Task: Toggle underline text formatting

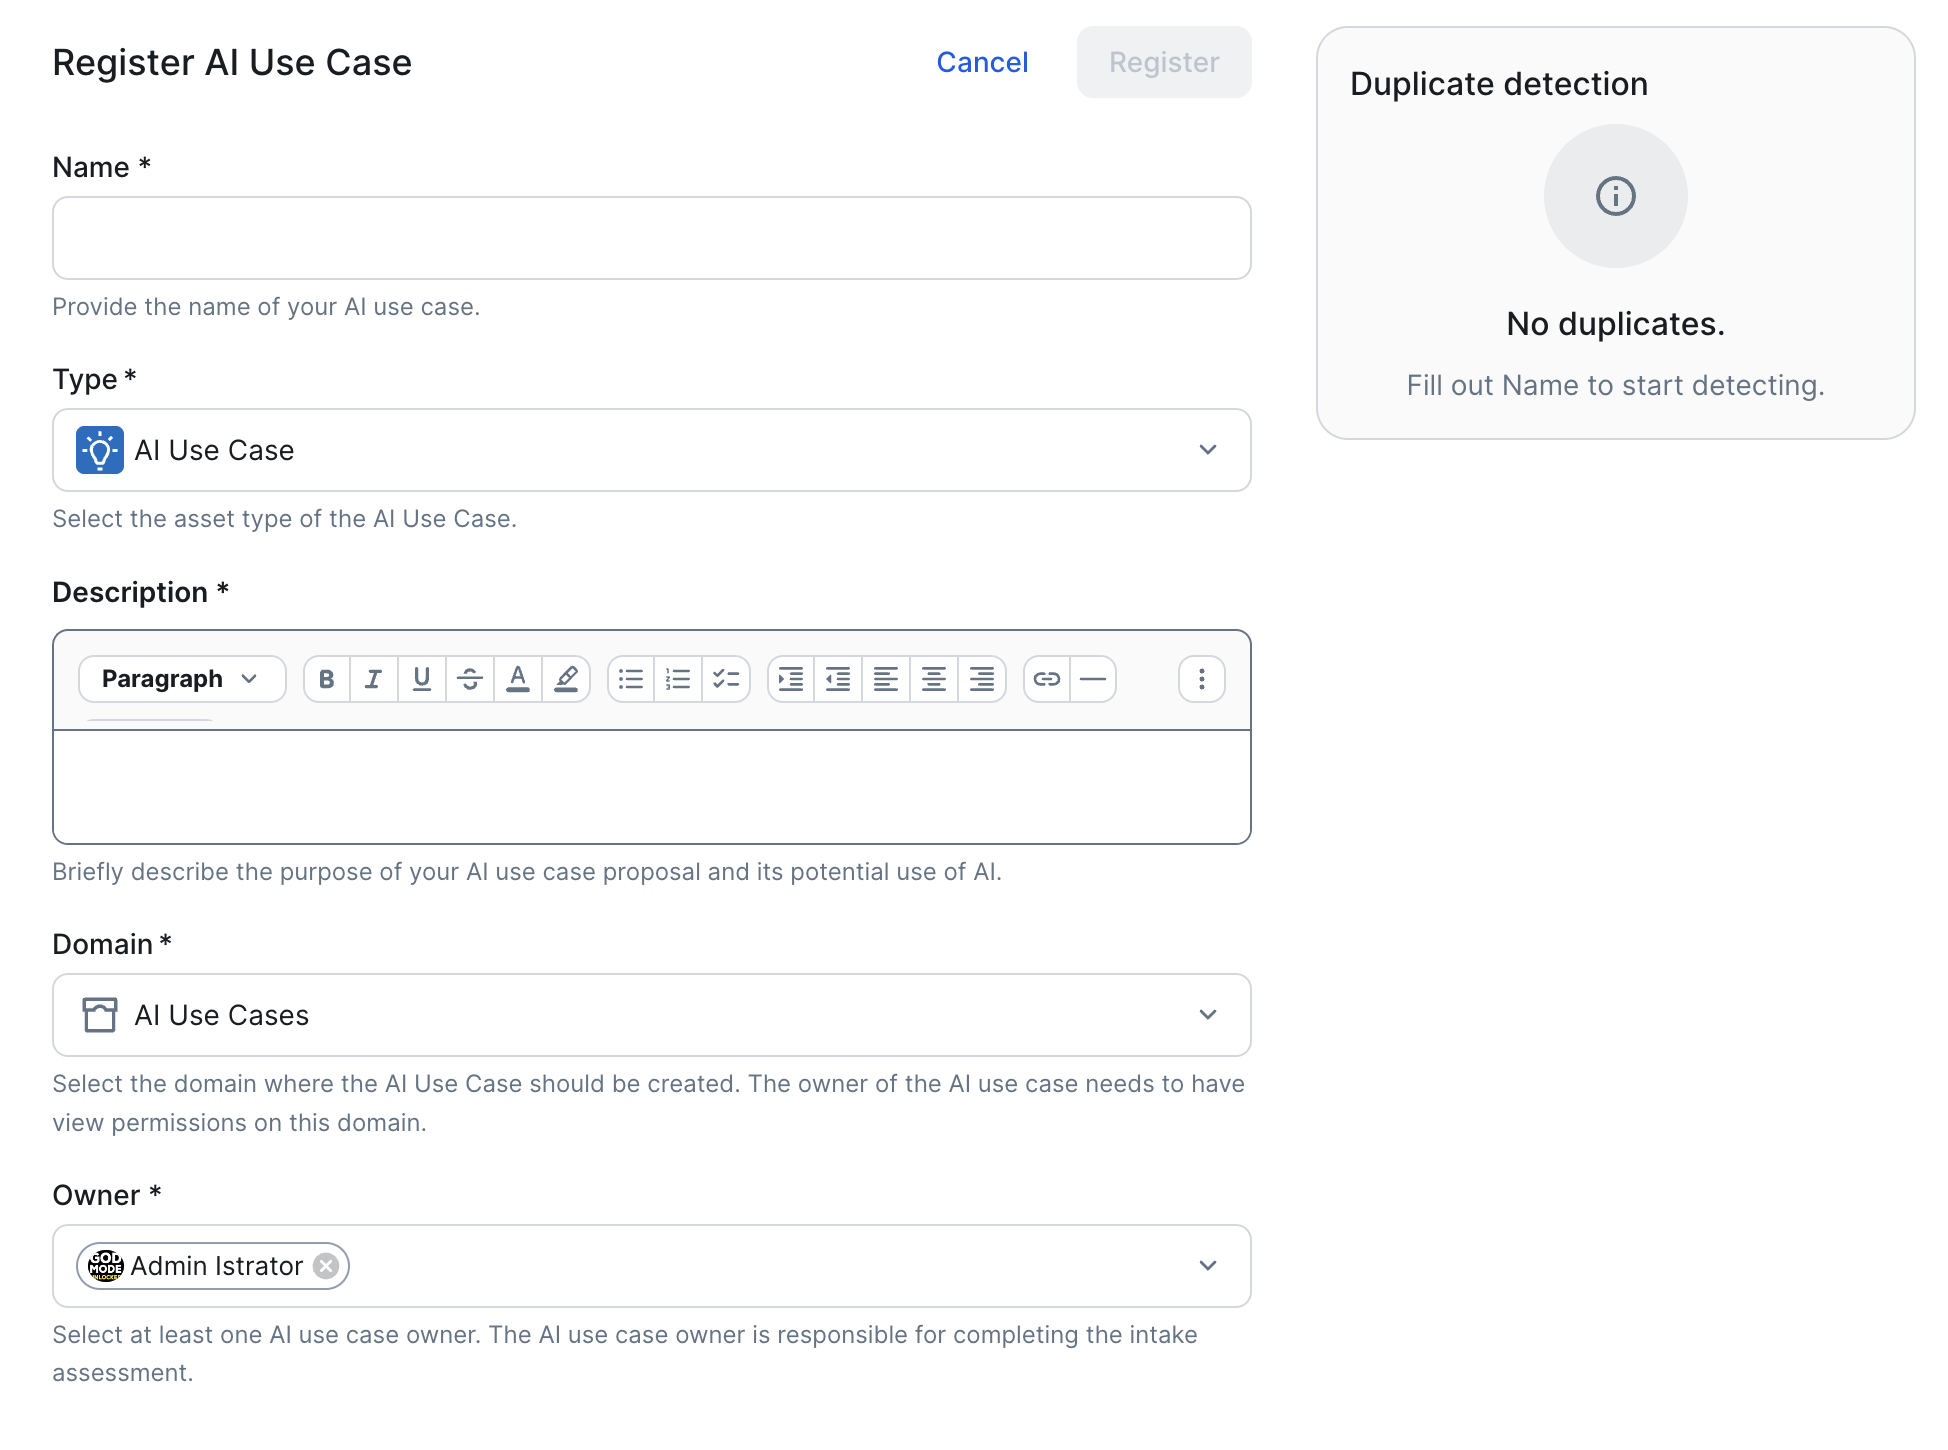Action: (422, 680)
